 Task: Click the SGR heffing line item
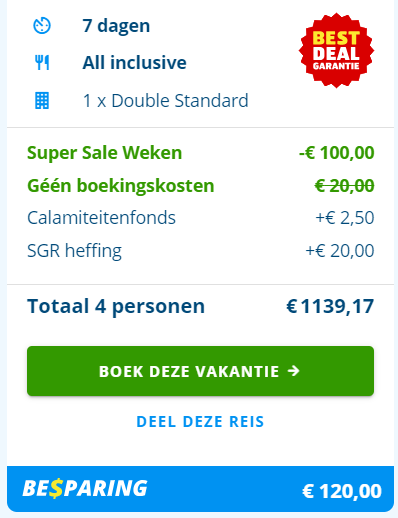pyautogui.click(x=200, y=251)
